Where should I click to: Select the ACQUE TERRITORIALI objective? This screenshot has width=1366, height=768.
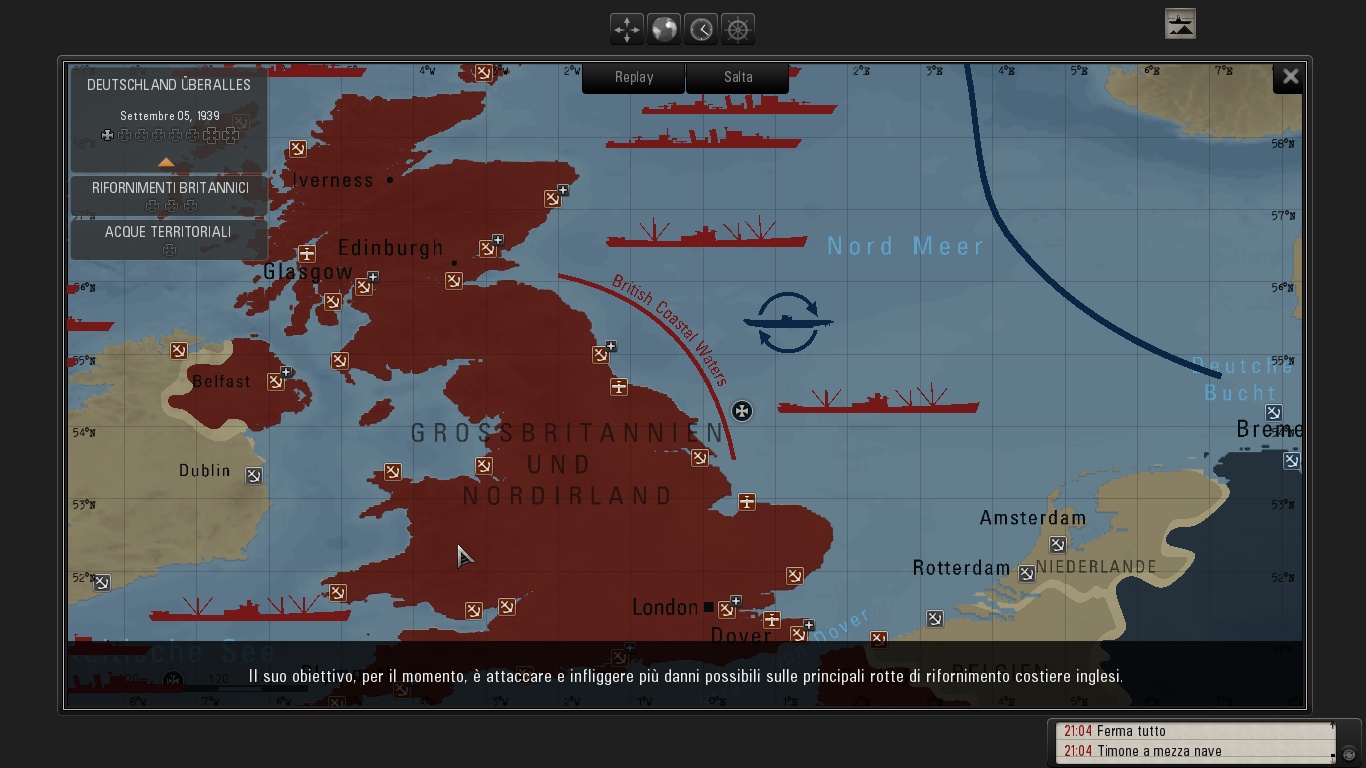tap(168, 239)
